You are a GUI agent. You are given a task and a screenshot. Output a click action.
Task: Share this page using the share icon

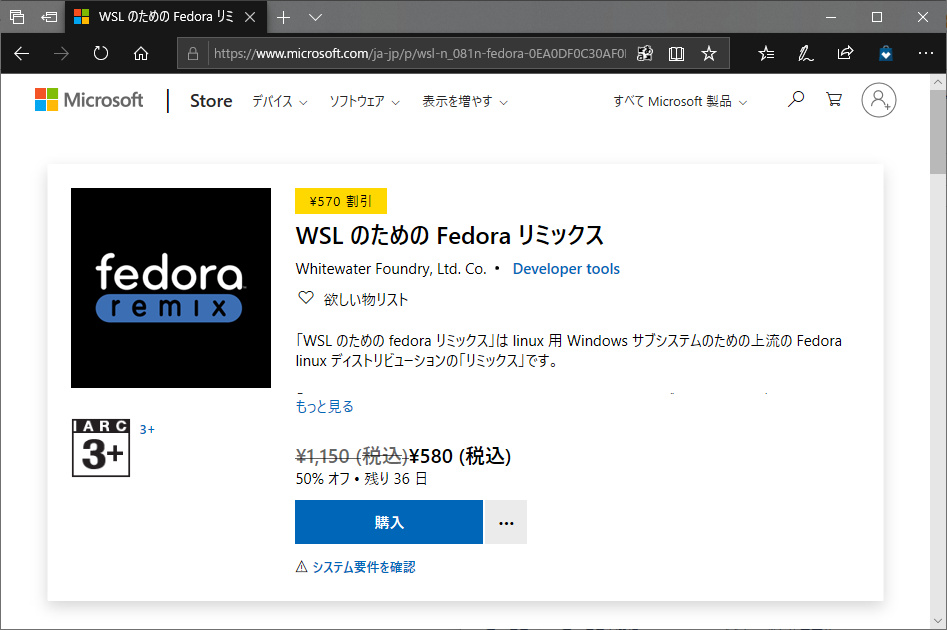click(845, 53)
